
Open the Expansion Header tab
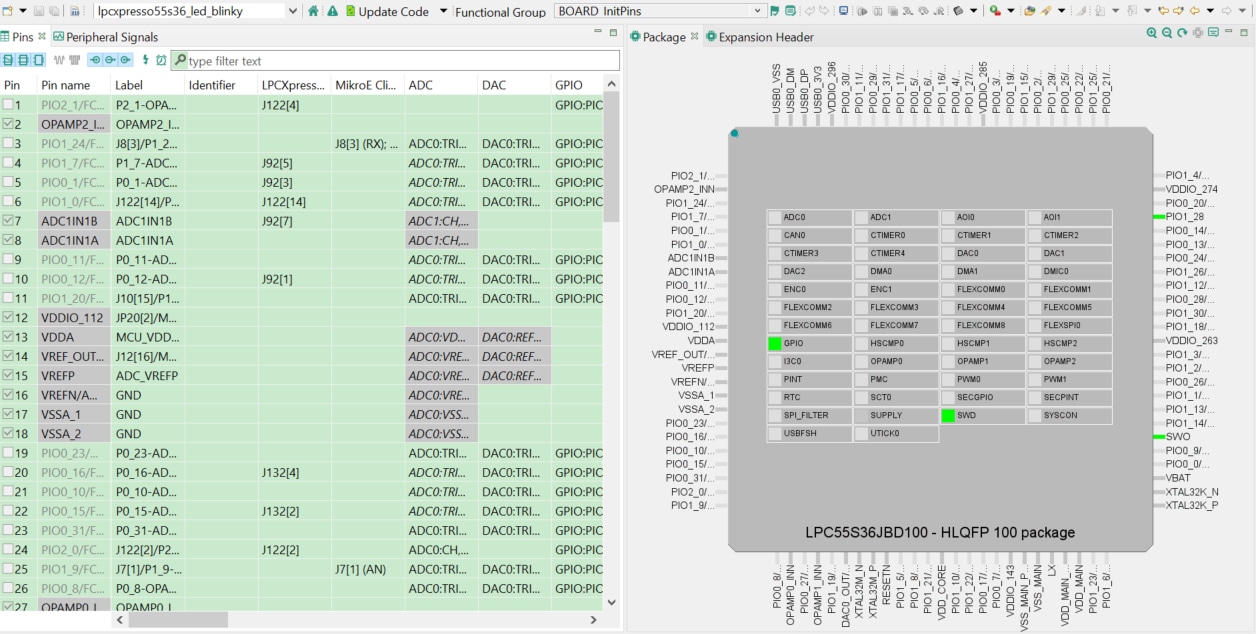point(765,37)
